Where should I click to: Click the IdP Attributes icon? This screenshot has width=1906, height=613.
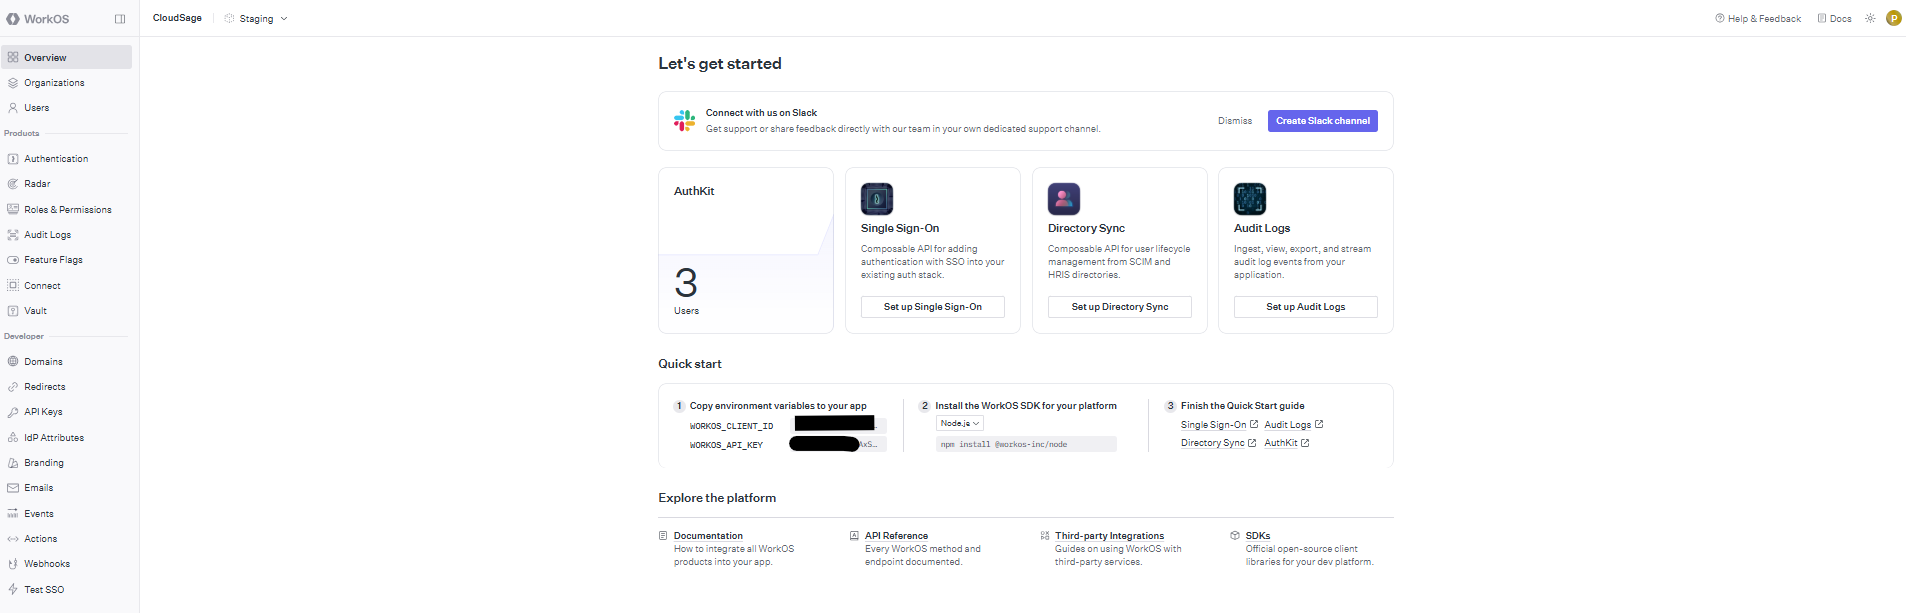point(13,438)
